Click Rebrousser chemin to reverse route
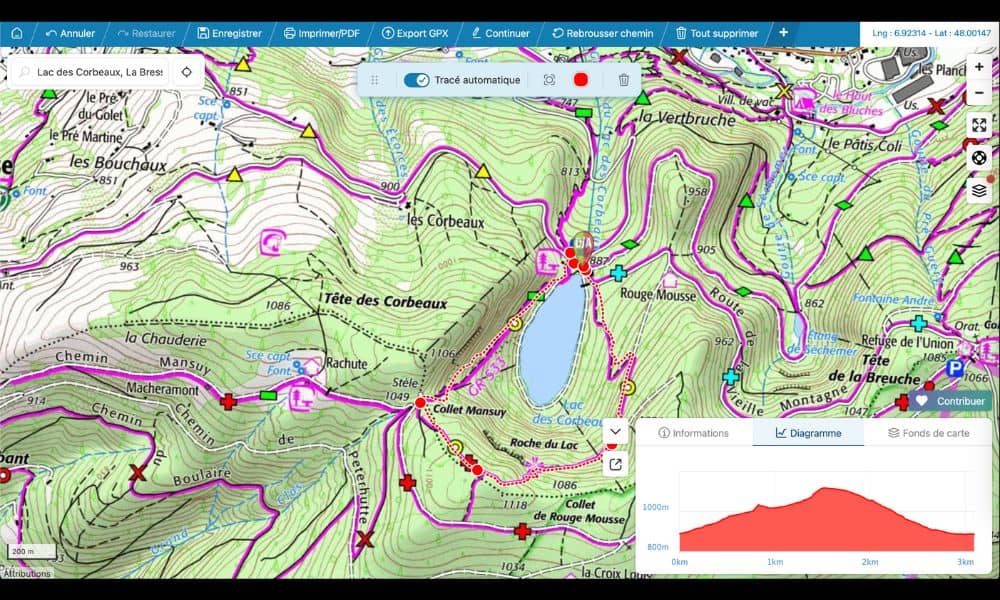The image size is (1000, 600). click(602, 33)
